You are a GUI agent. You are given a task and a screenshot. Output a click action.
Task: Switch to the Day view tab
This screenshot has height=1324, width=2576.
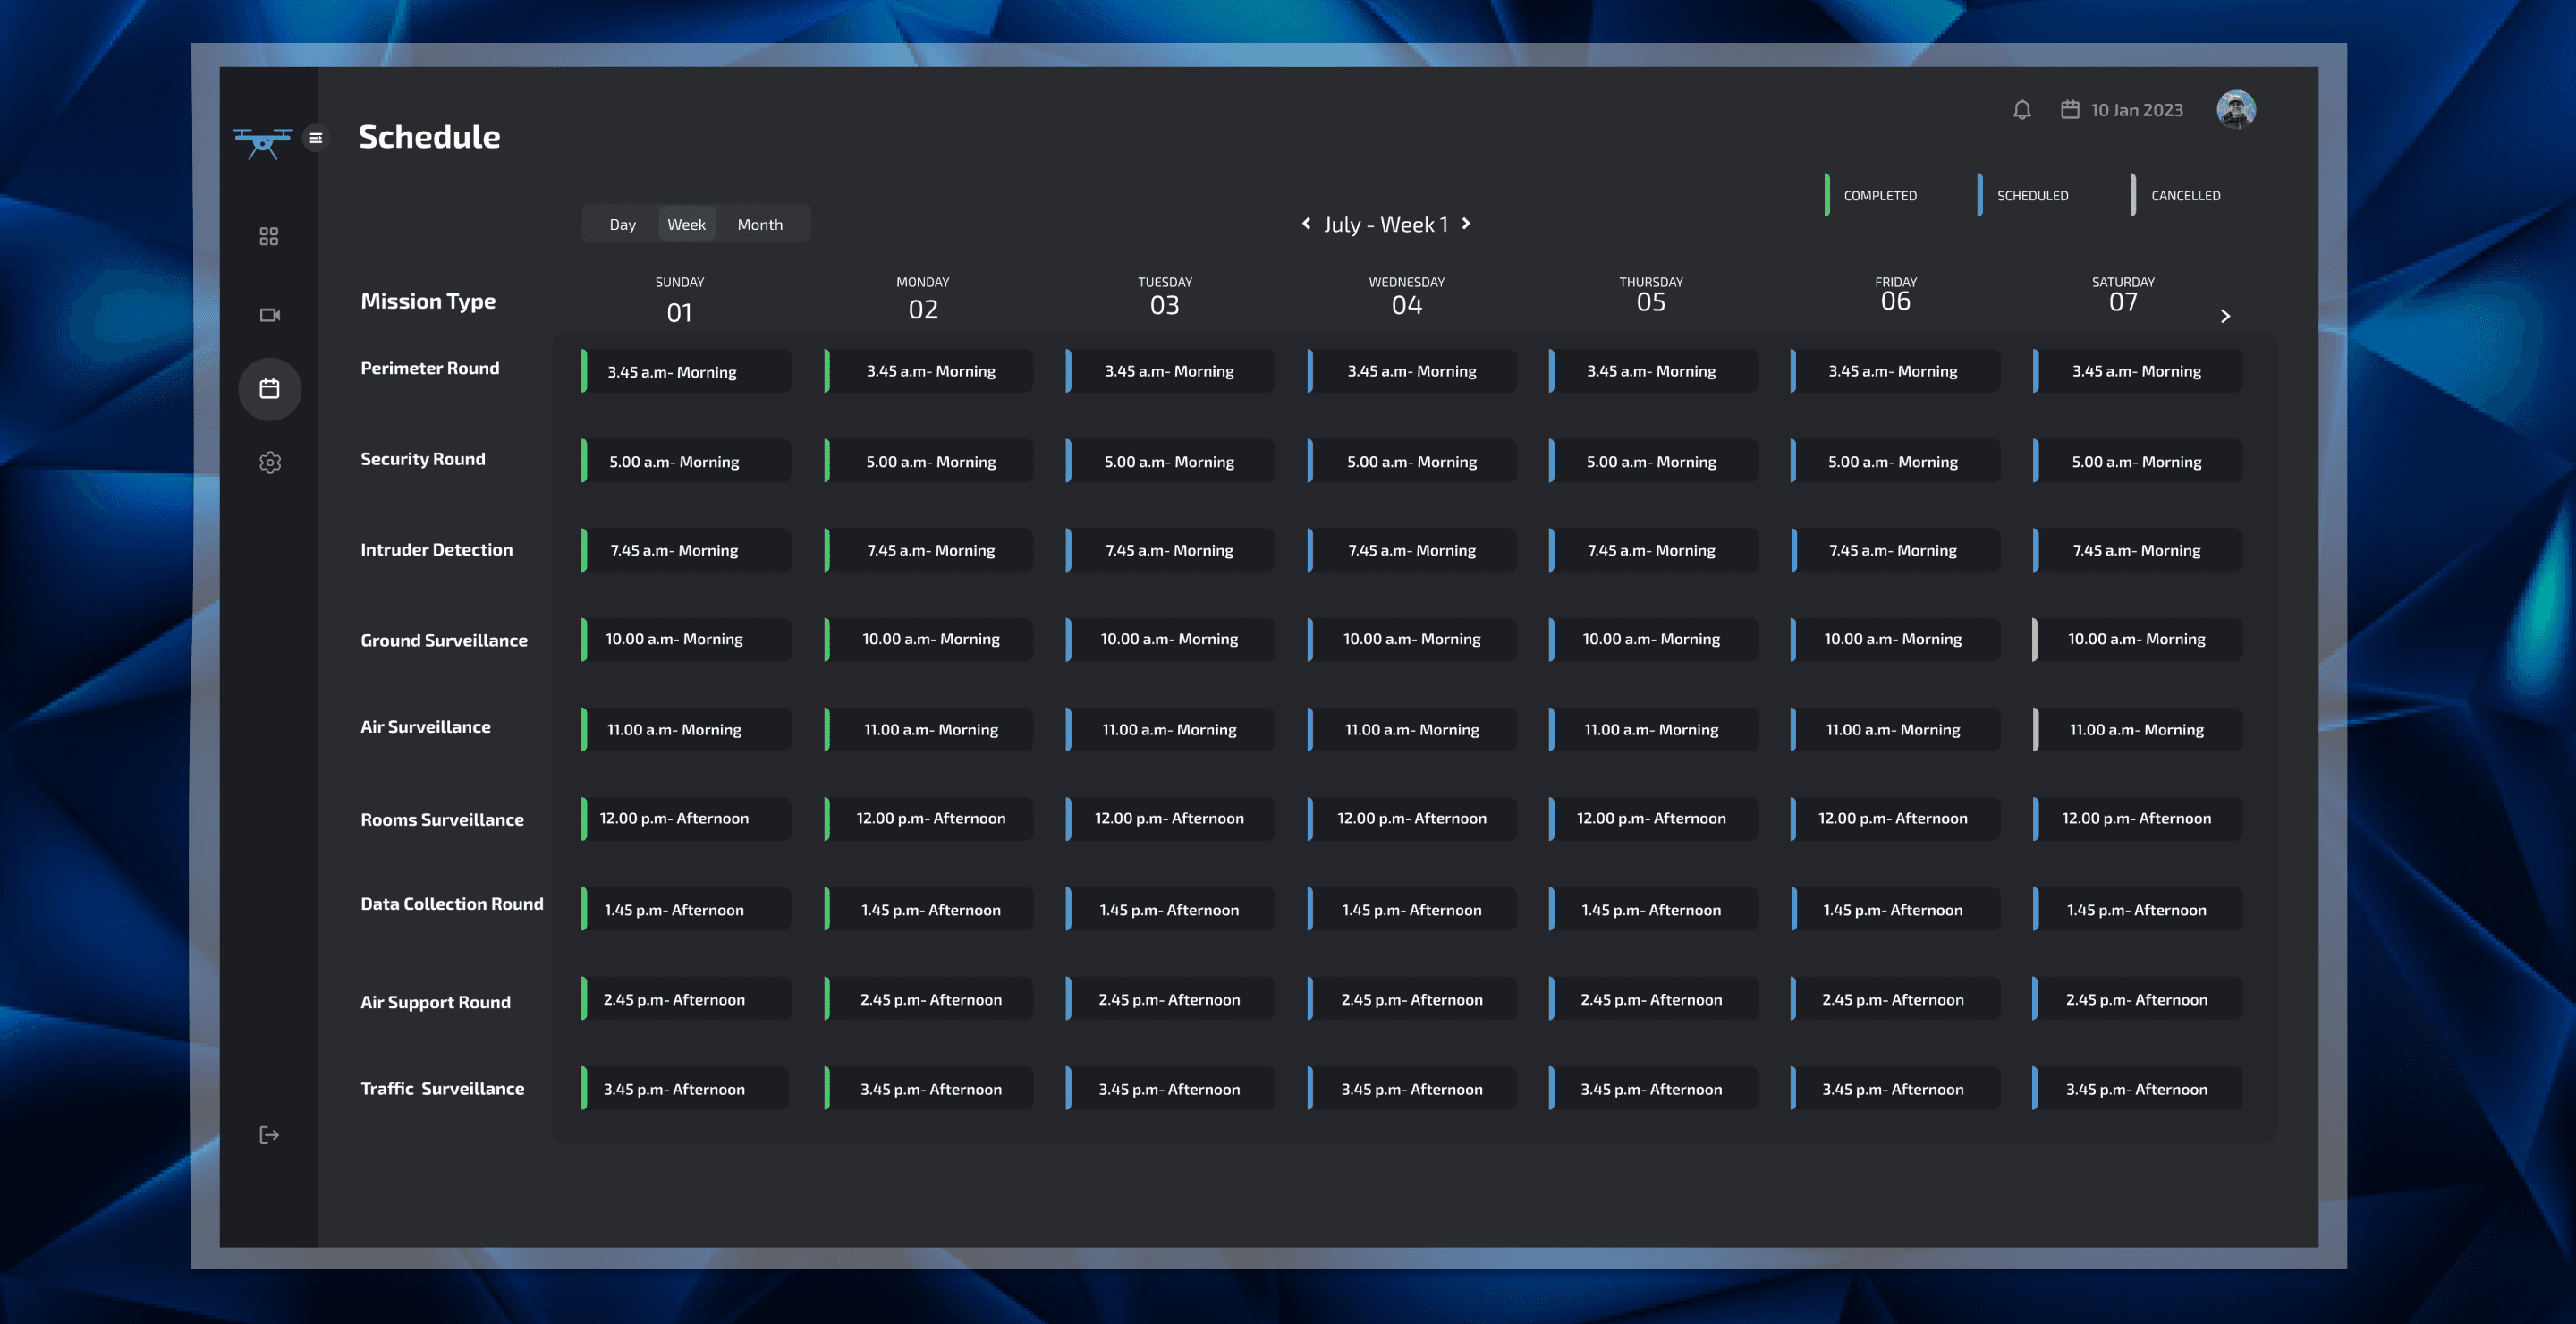coord(622,225)
